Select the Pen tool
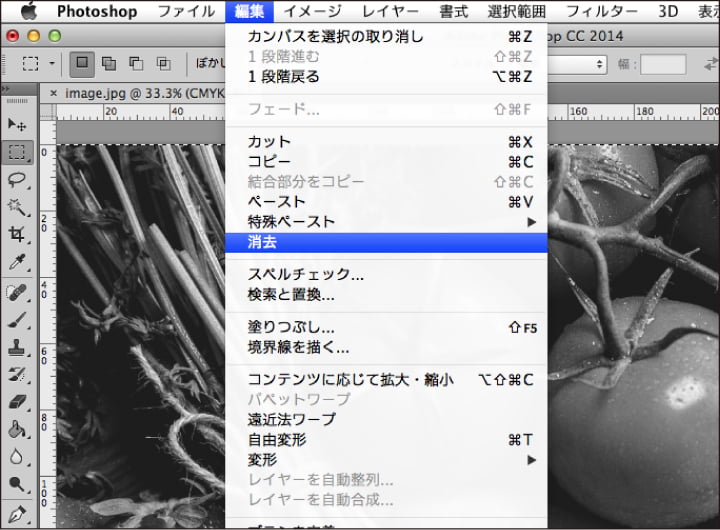Viewport: 720px width, 530px height. tap(17, 514)
